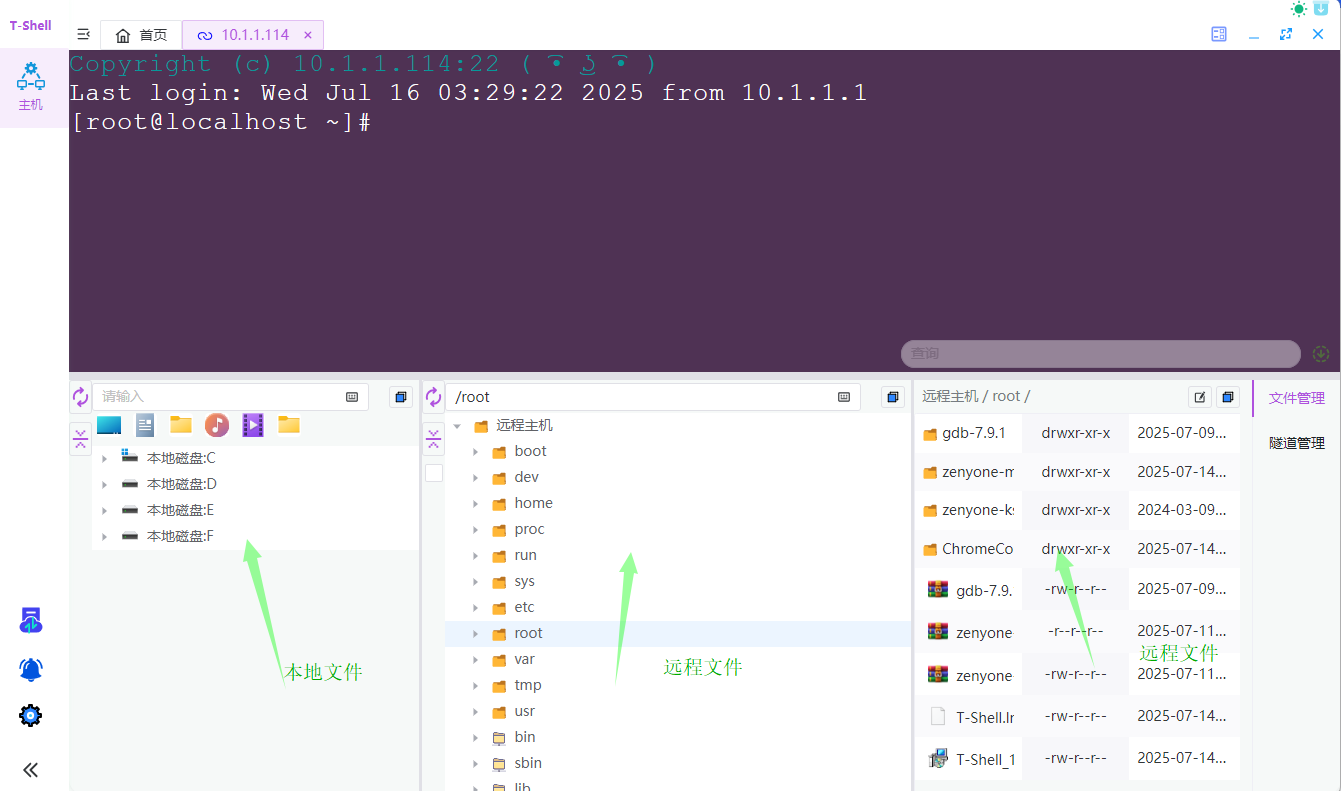Click the layout icon in title bar

(x=1219, y=34)
